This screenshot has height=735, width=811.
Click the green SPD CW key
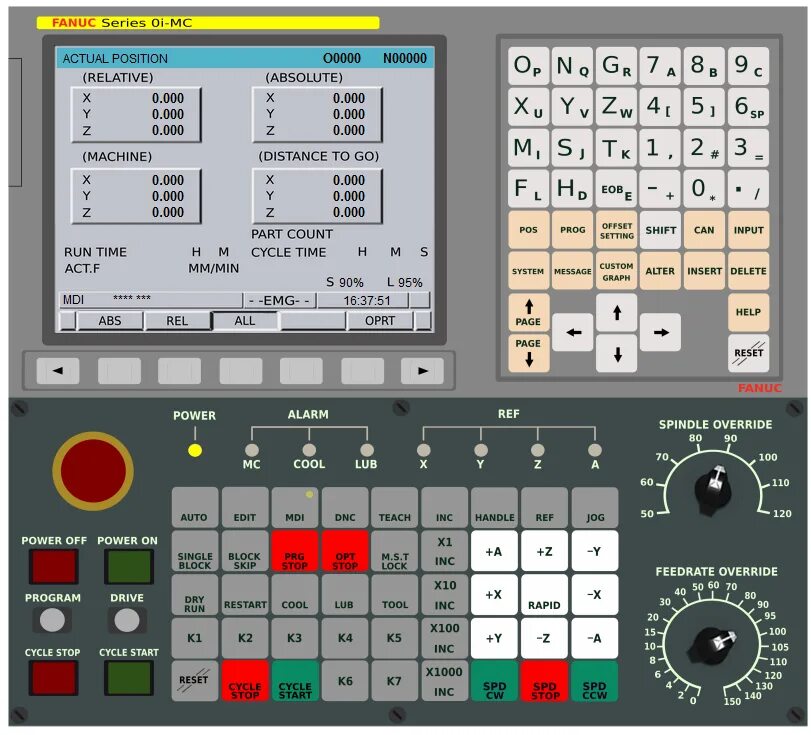tap(494, 681)
